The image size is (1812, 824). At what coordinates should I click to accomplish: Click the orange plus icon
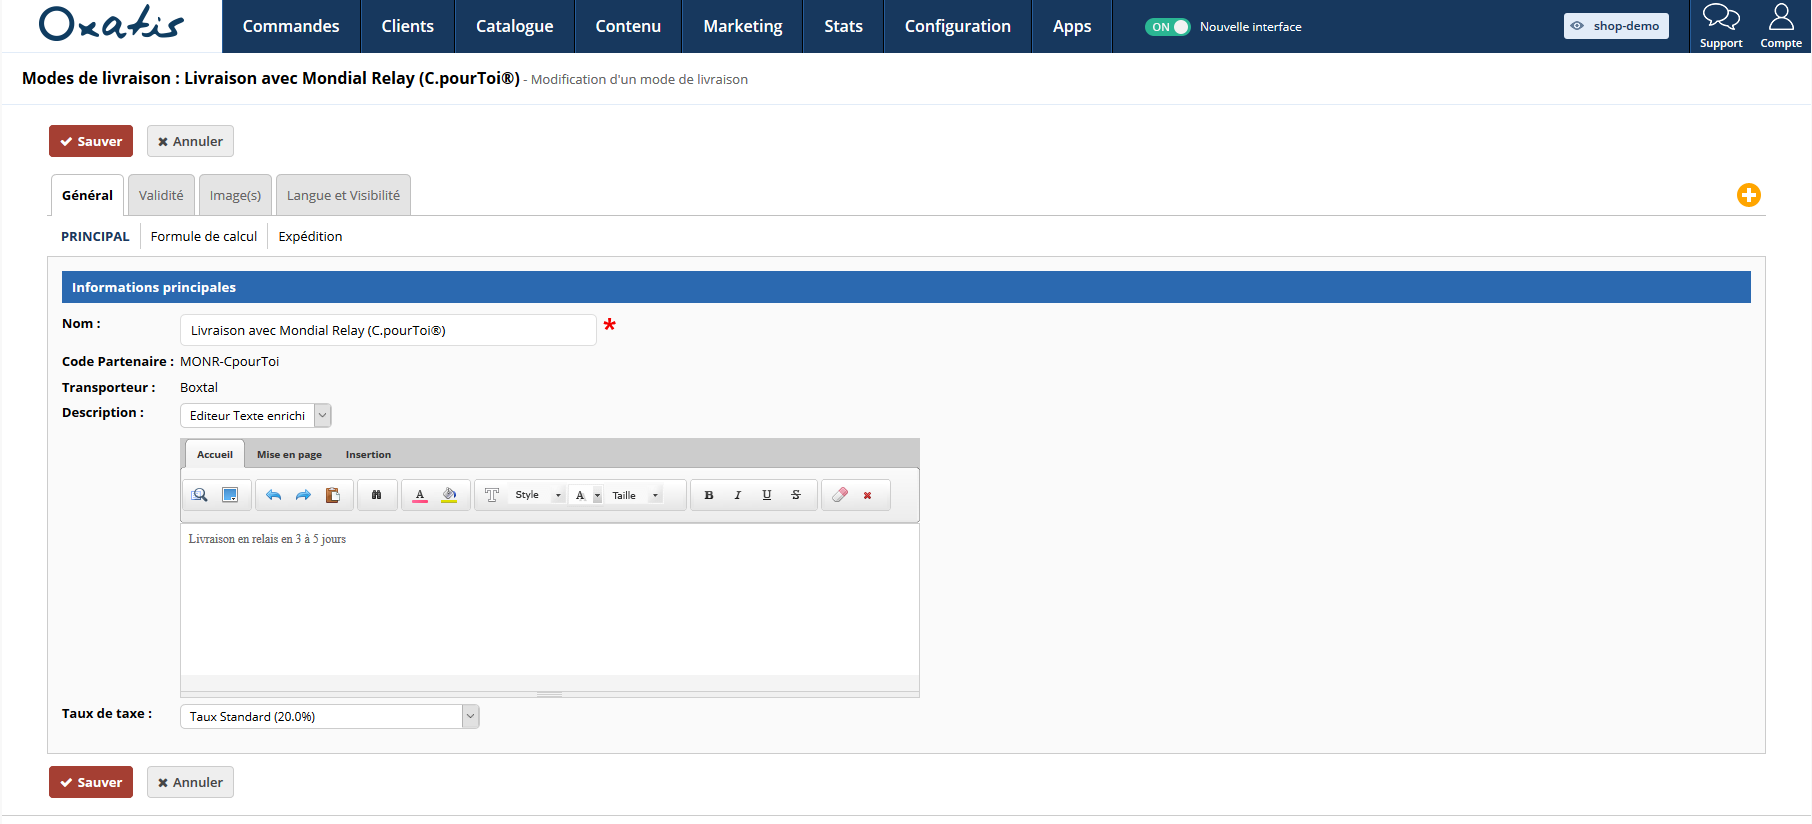(x=1748, y=195)
